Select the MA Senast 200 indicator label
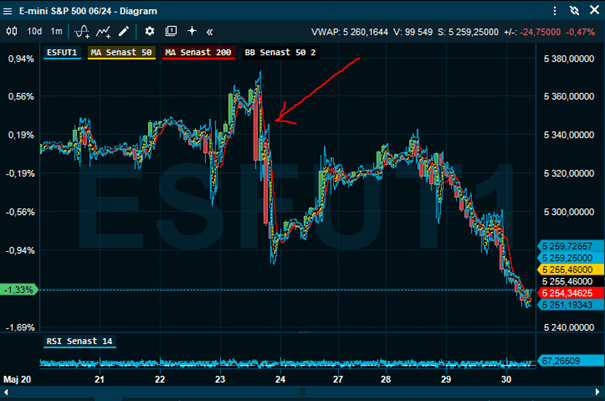Viewport: 605px width, 401px height. pyautogui.click(x=198, y=53)
